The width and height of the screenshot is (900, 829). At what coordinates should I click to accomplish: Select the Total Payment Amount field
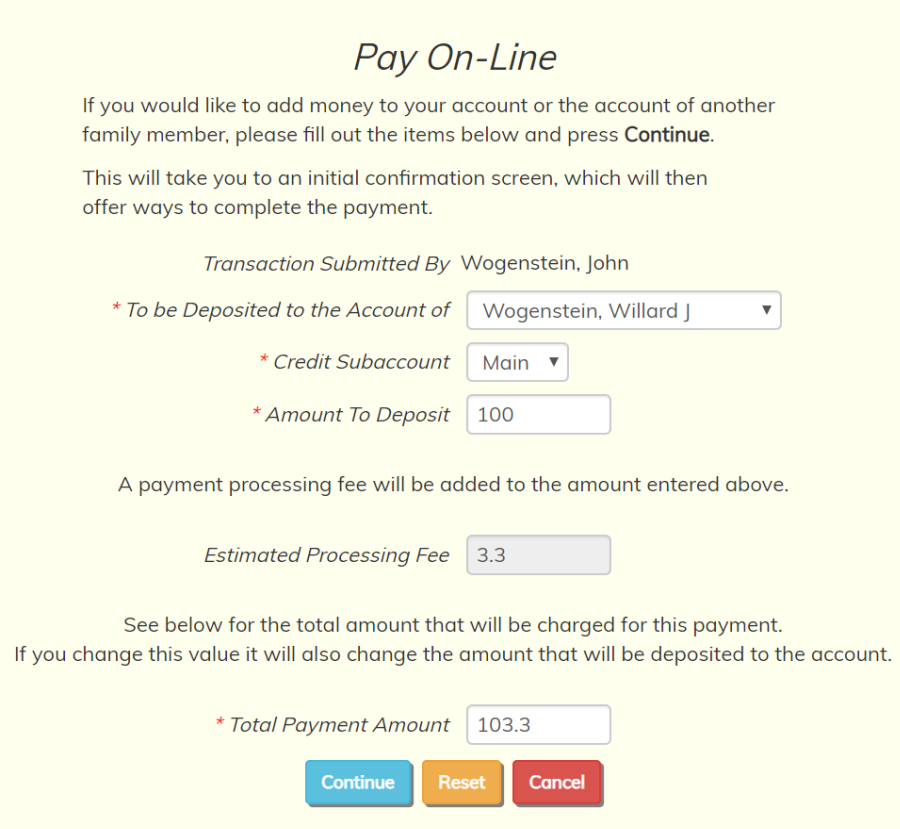[538, 725]
